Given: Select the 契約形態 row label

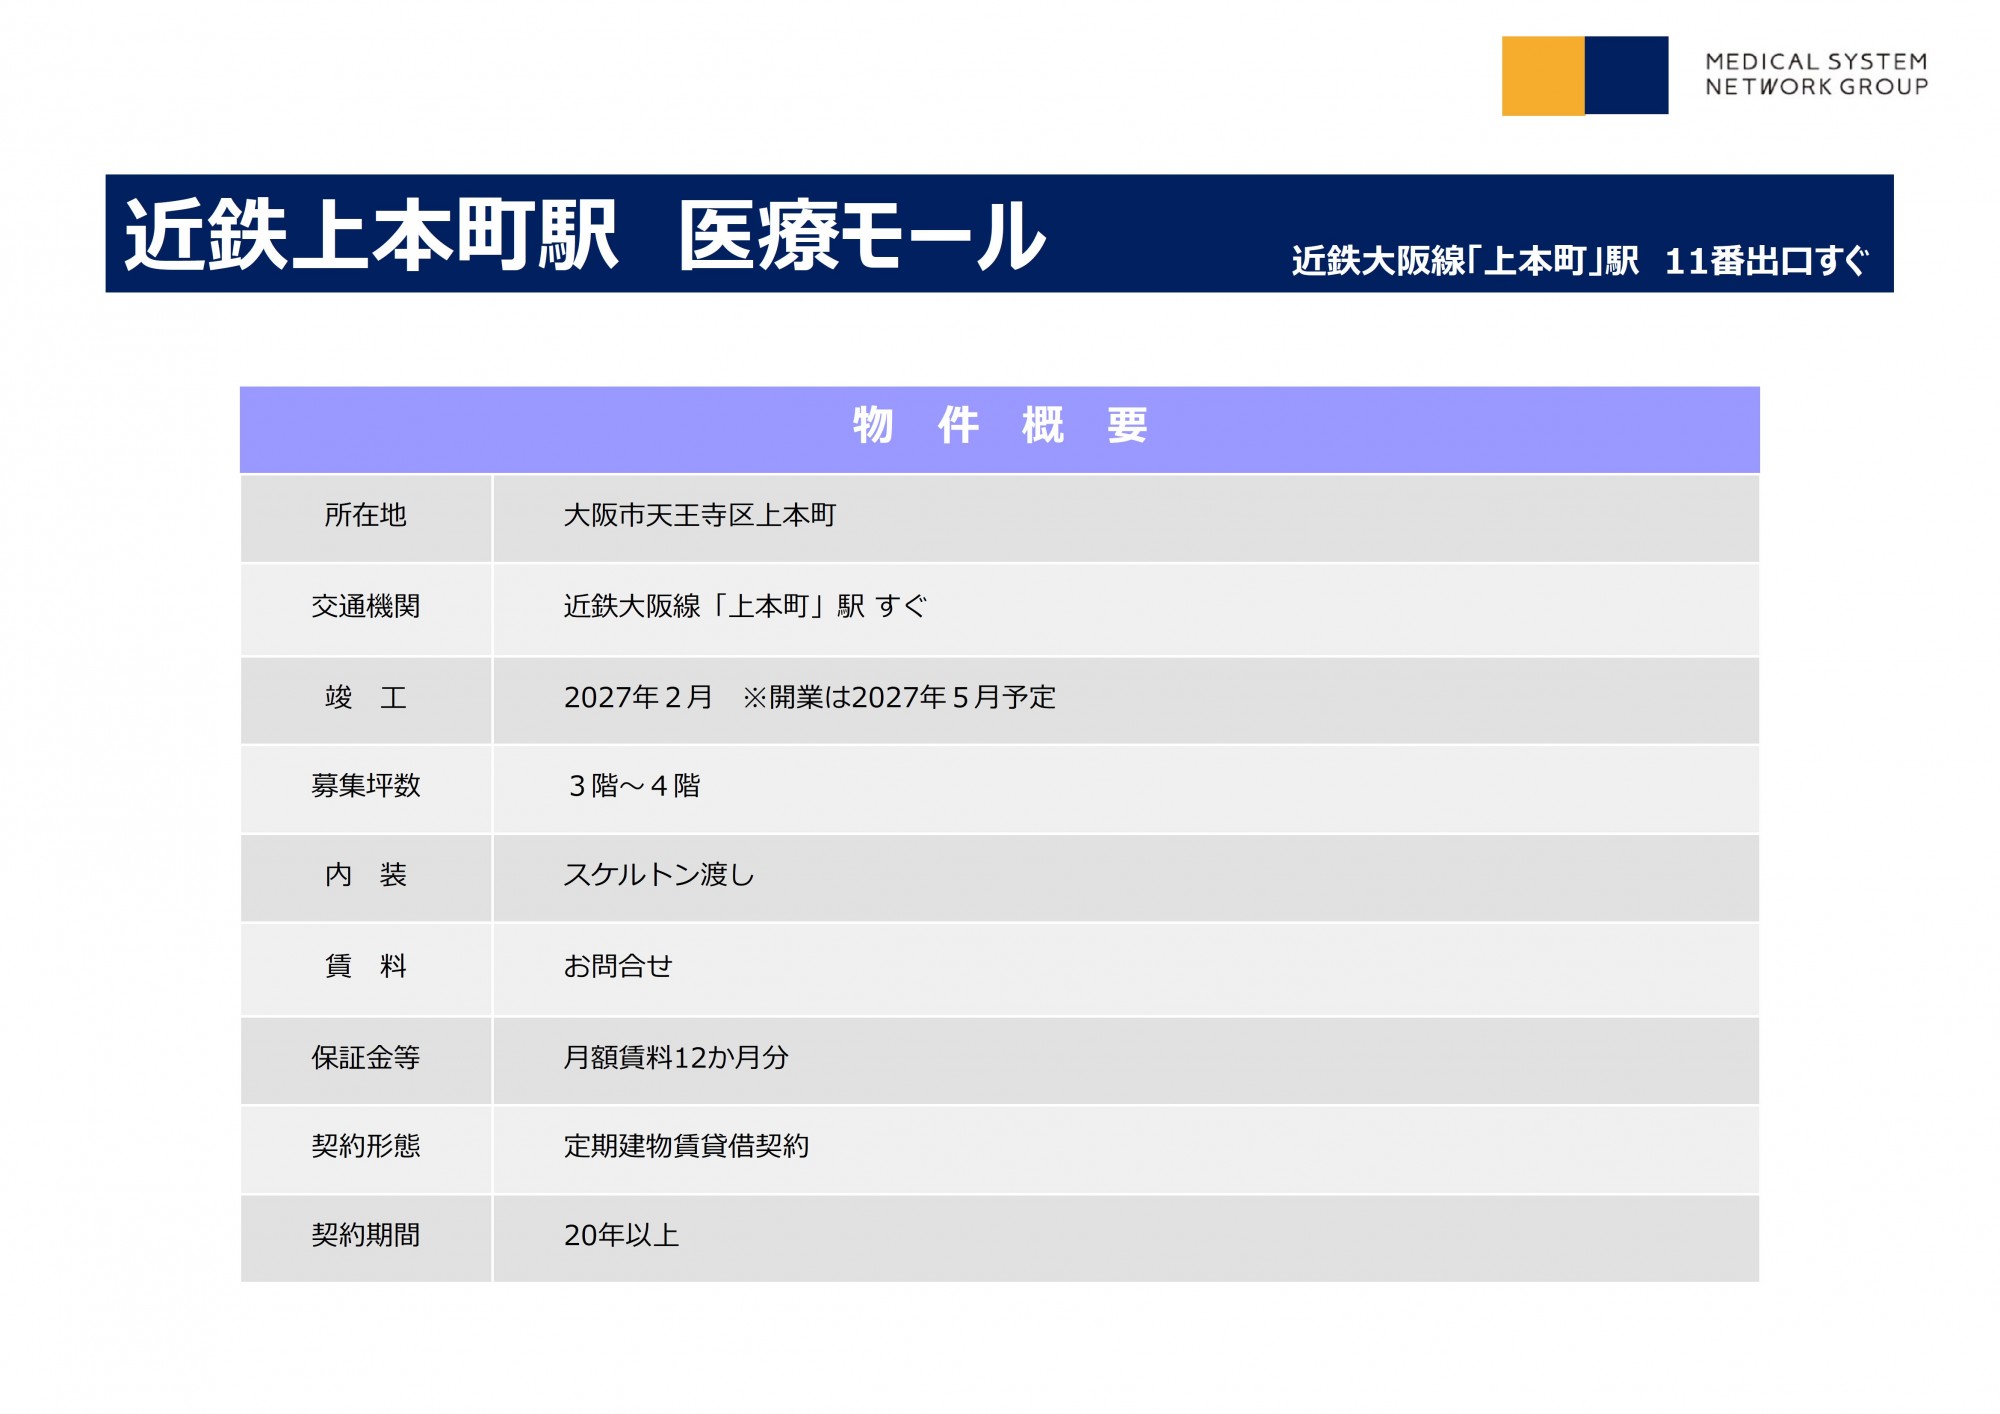Looking at the screenshot, I should point(365,1146).
